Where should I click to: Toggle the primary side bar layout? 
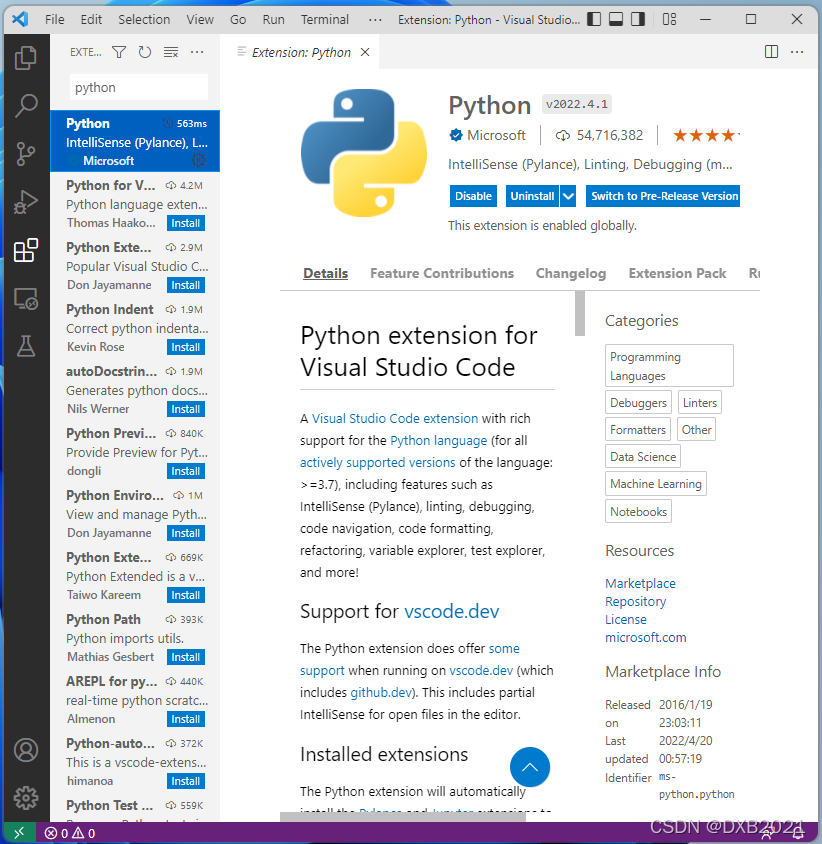point(594,19)
